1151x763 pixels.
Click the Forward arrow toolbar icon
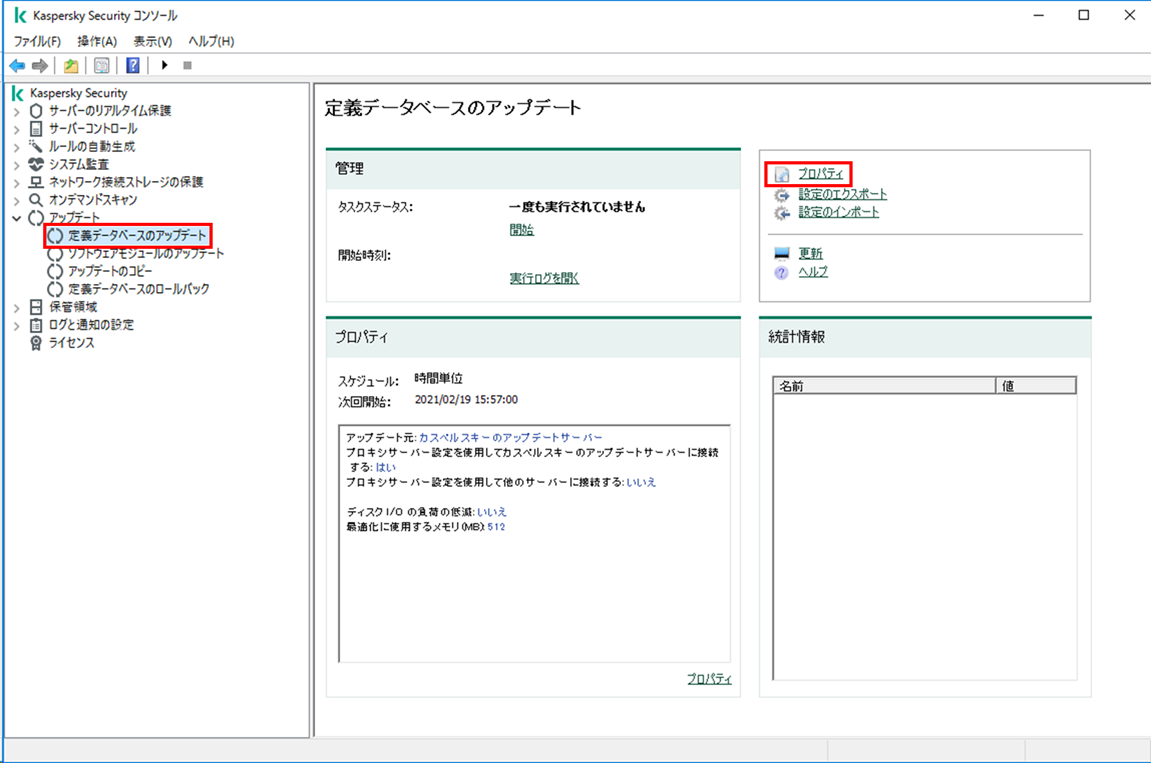coord(40,66)
